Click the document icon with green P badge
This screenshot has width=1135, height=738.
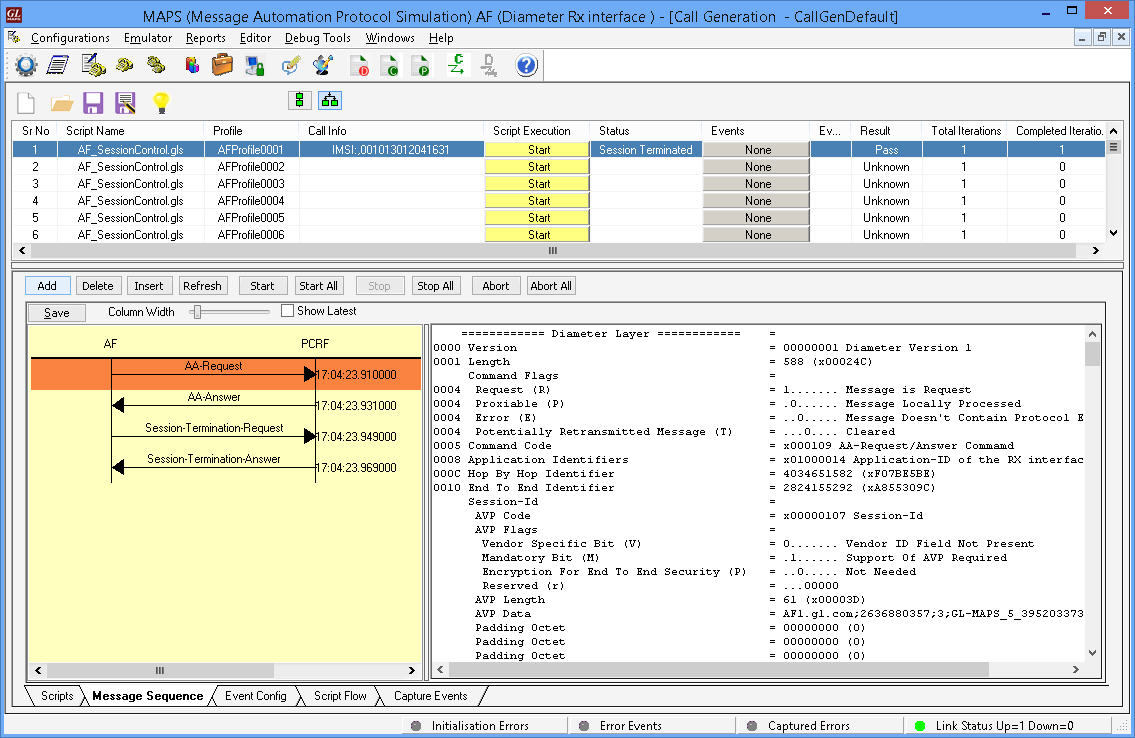(x=421, y=66)
